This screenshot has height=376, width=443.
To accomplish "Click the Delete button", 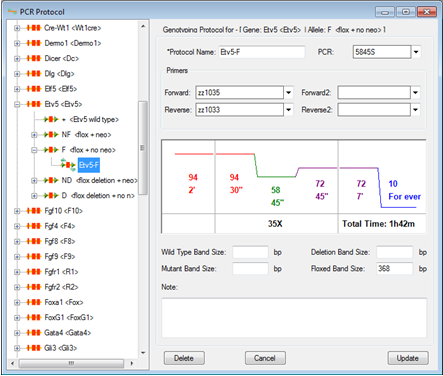I will click(x=184, y=358).
